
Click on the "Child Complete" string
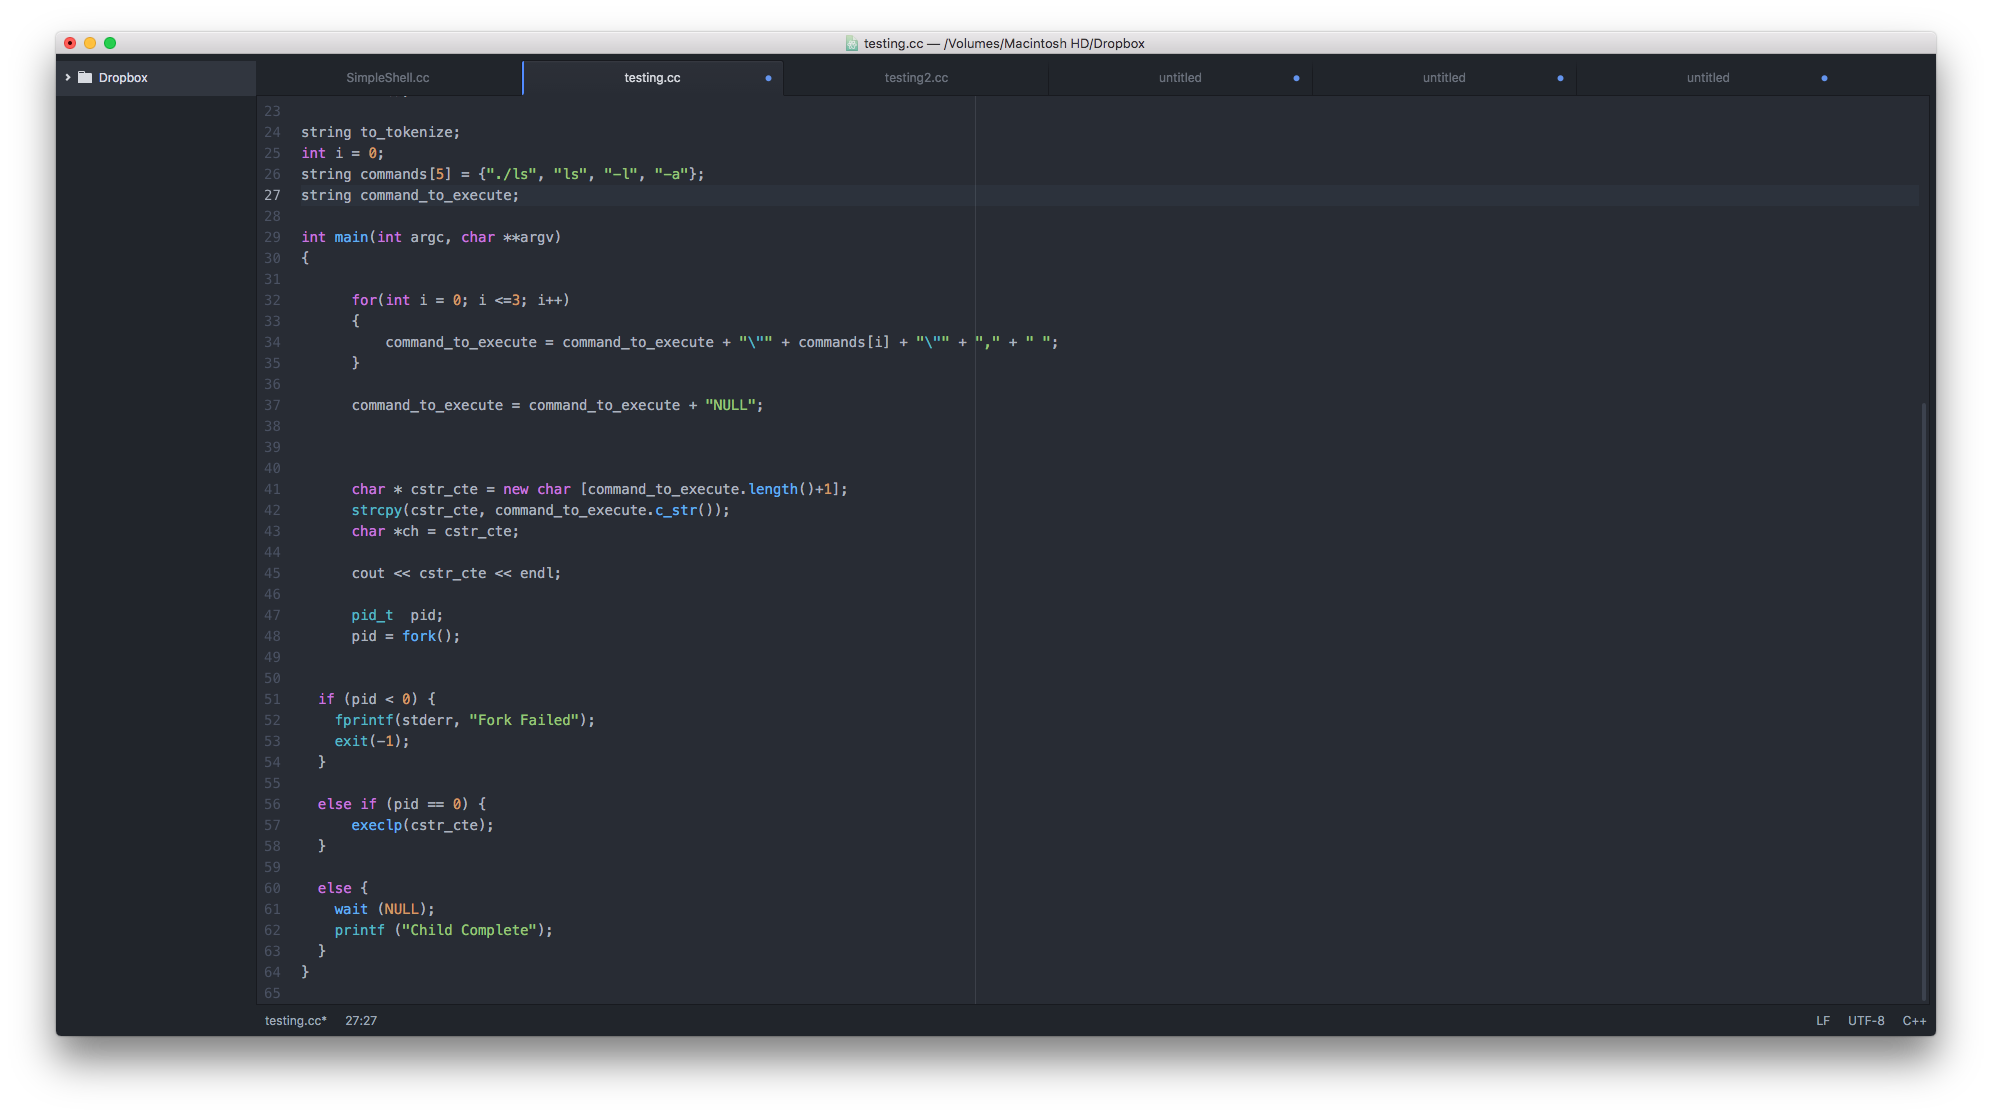[x=470, y=930]
